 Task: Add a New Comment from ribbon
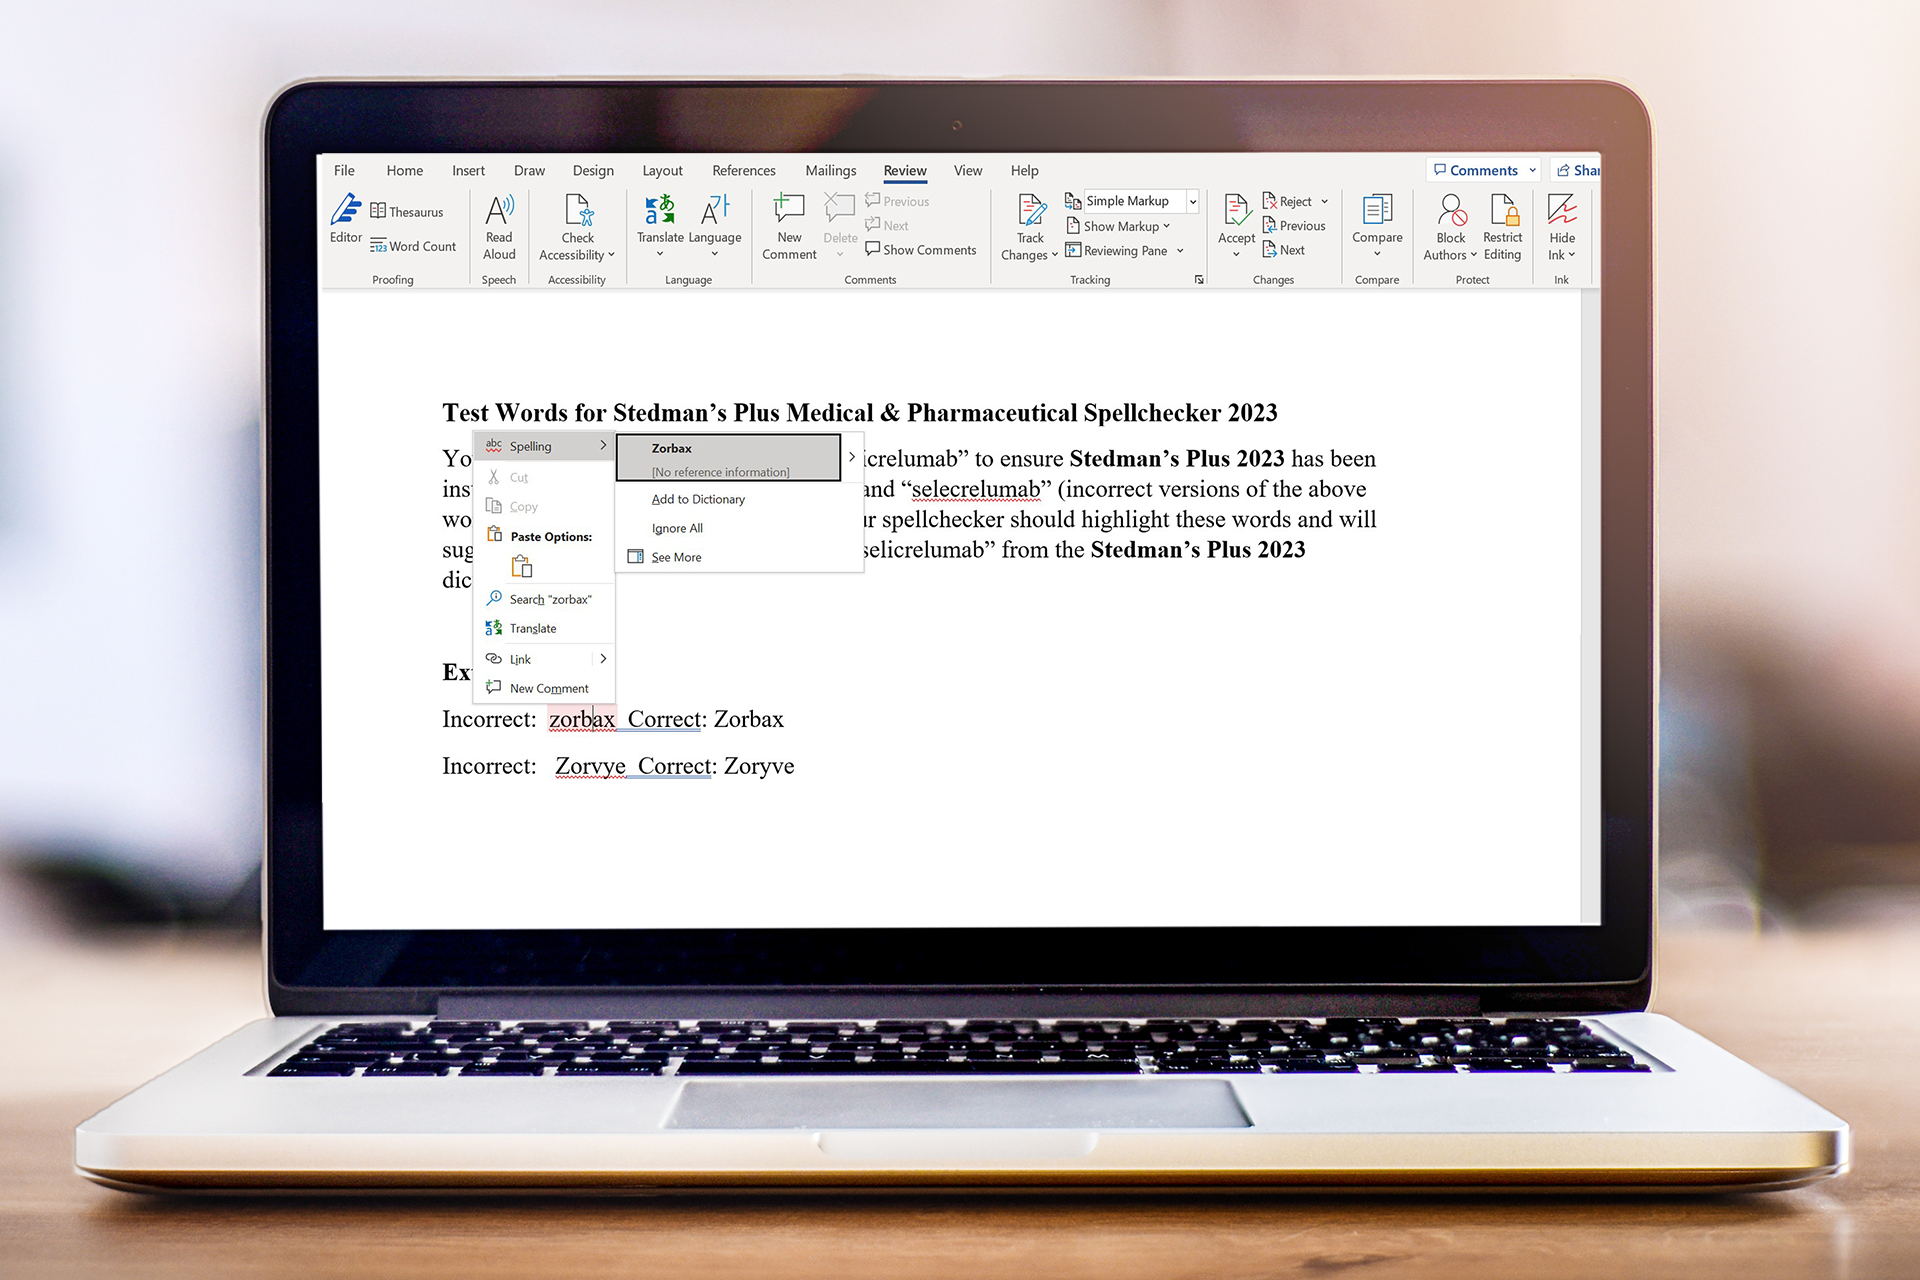[789, 227]
